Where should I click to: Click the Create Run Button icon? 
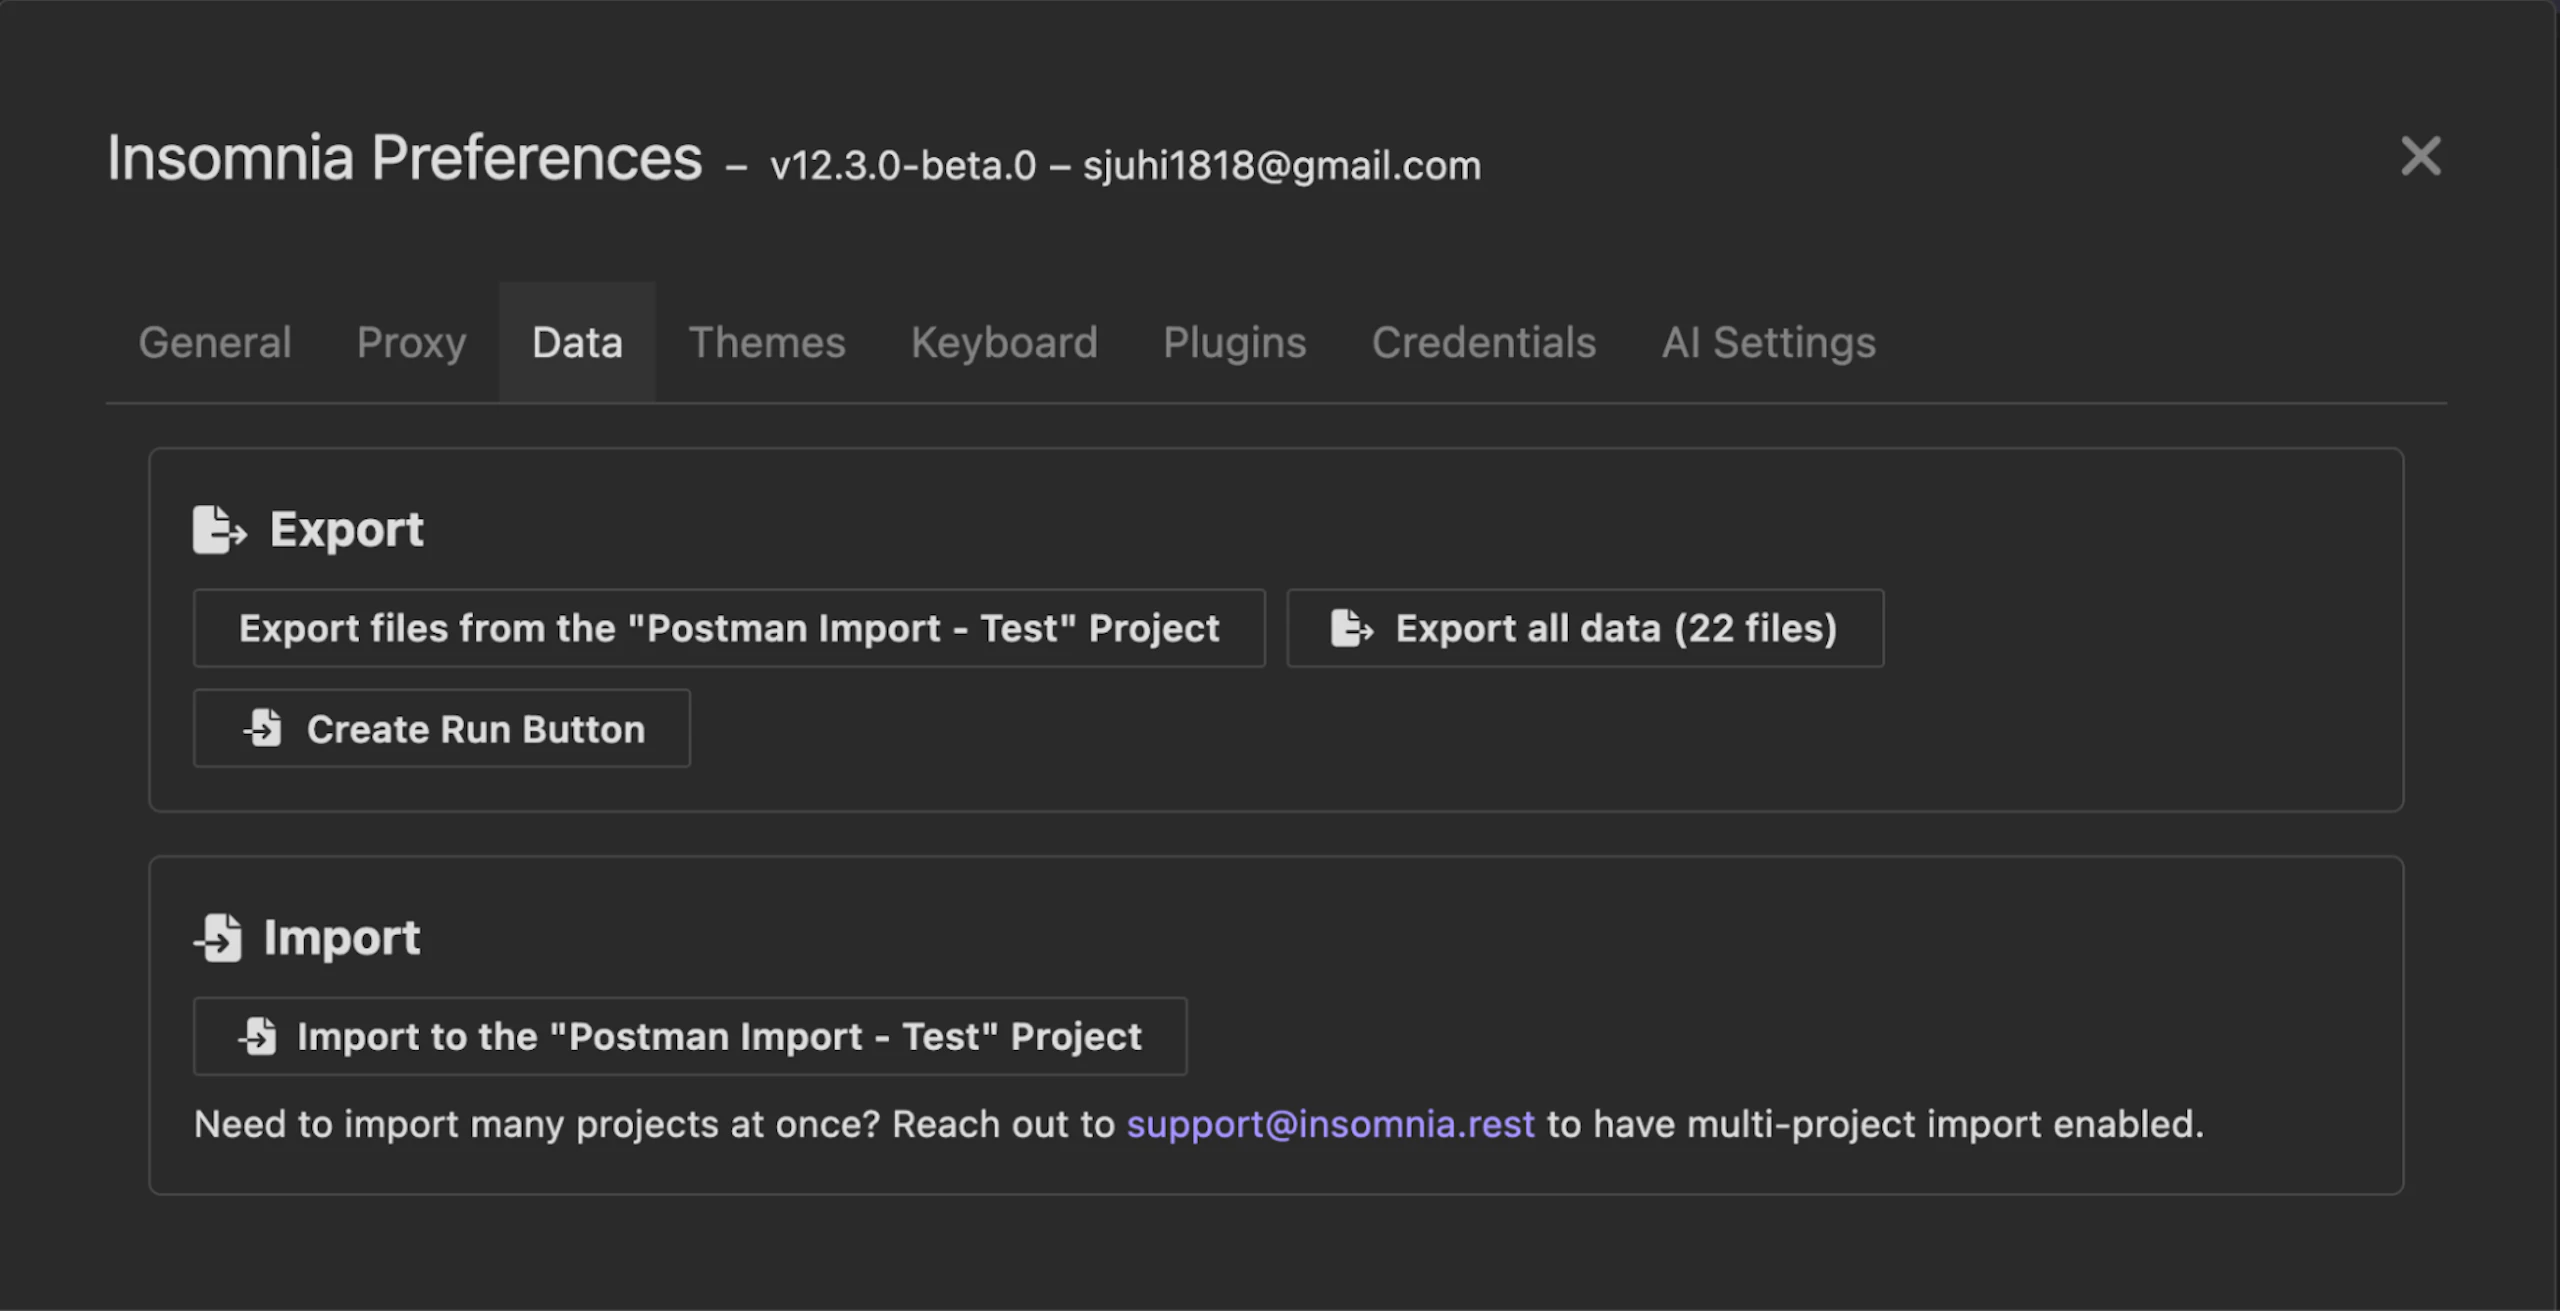pyautogui.click(x=263, y=729)
